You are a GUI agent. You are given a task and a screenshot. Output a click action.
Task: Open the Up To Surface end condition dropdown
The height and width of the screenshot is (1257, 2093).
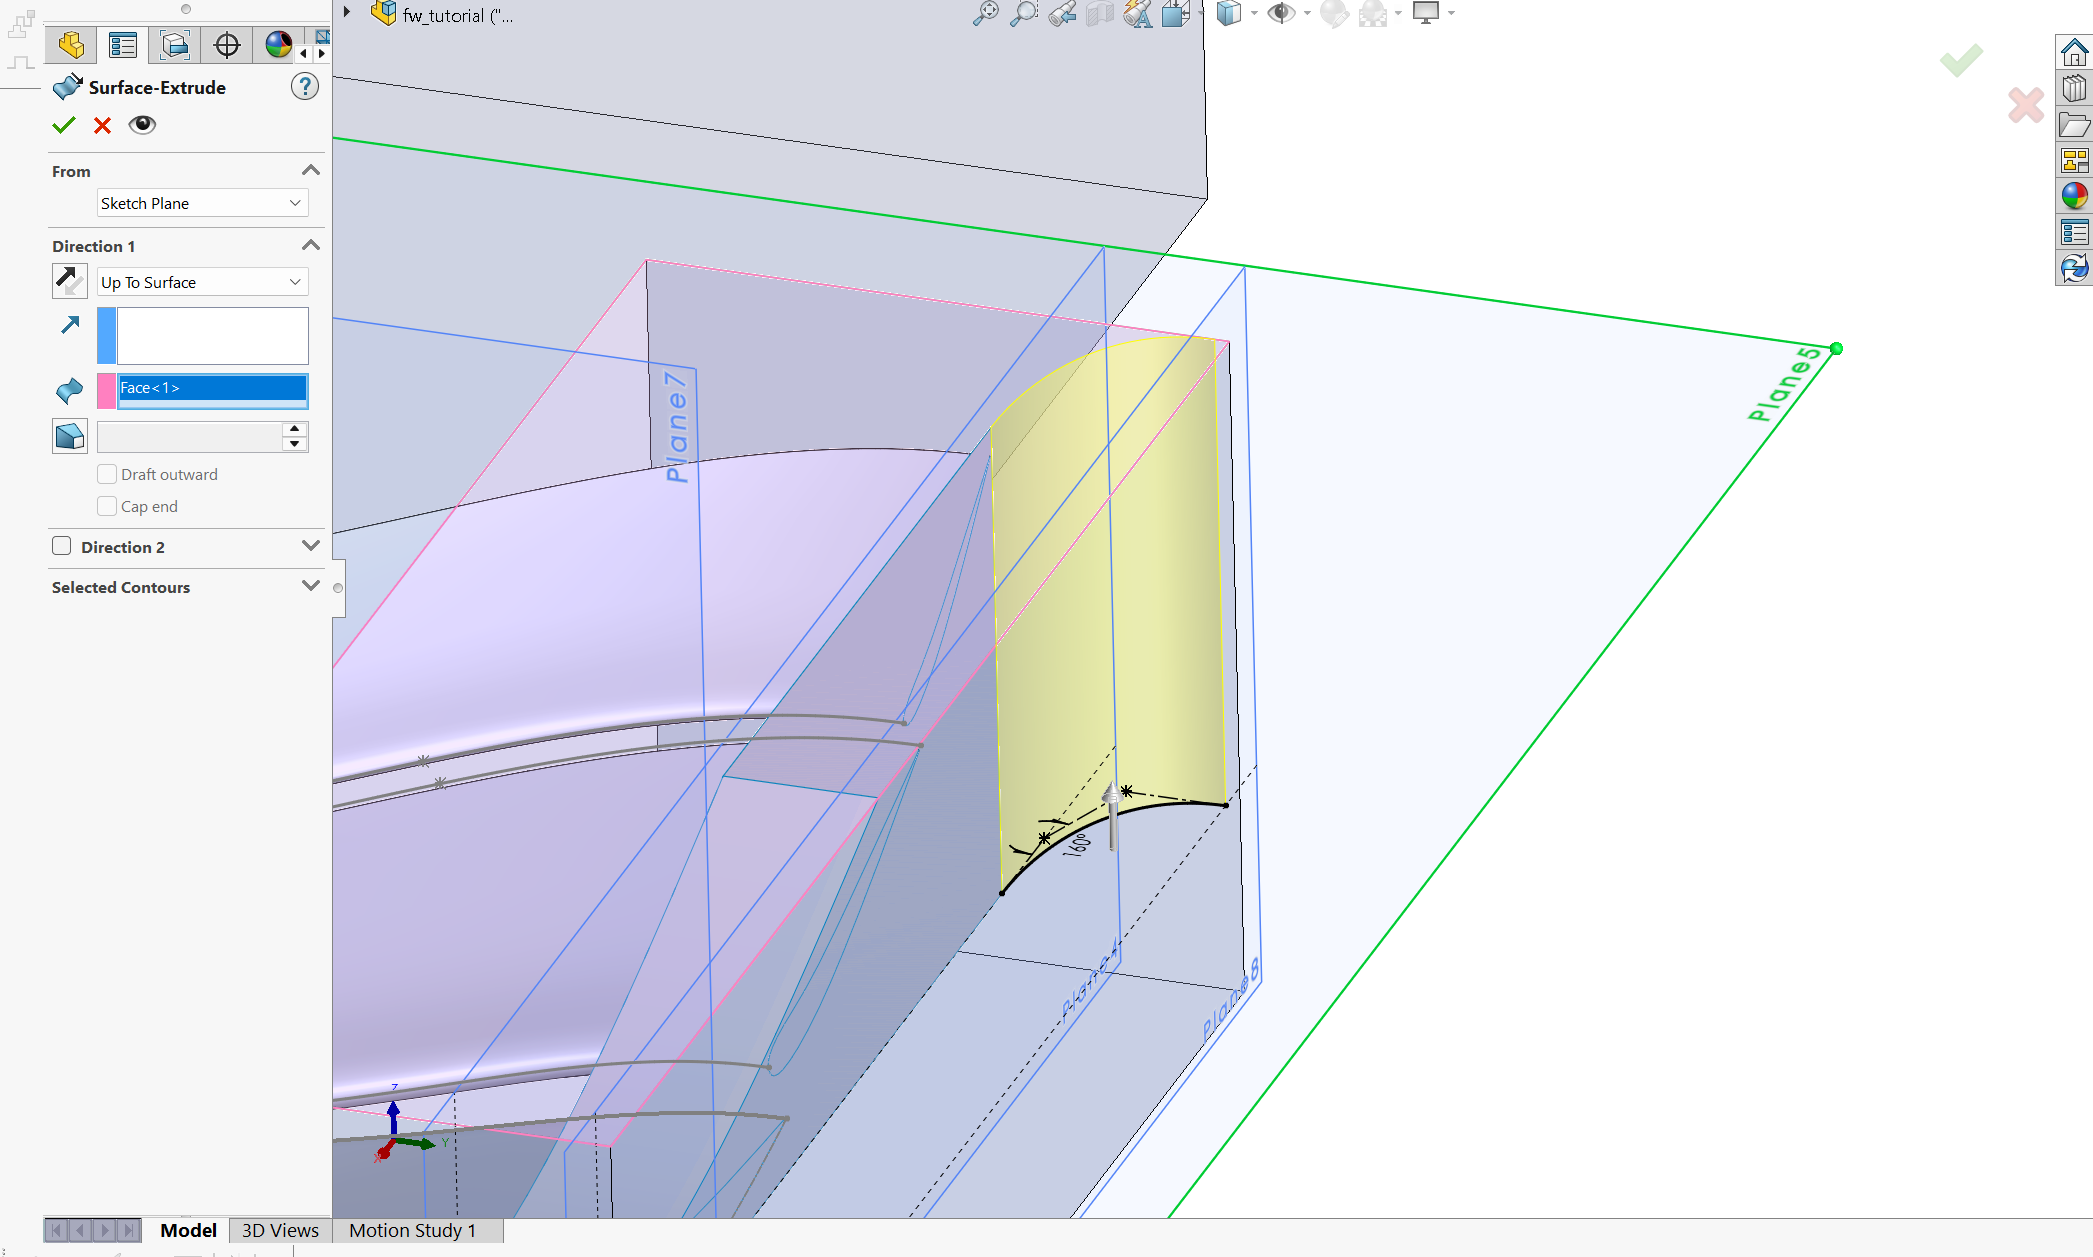click(x=202, y=282)
